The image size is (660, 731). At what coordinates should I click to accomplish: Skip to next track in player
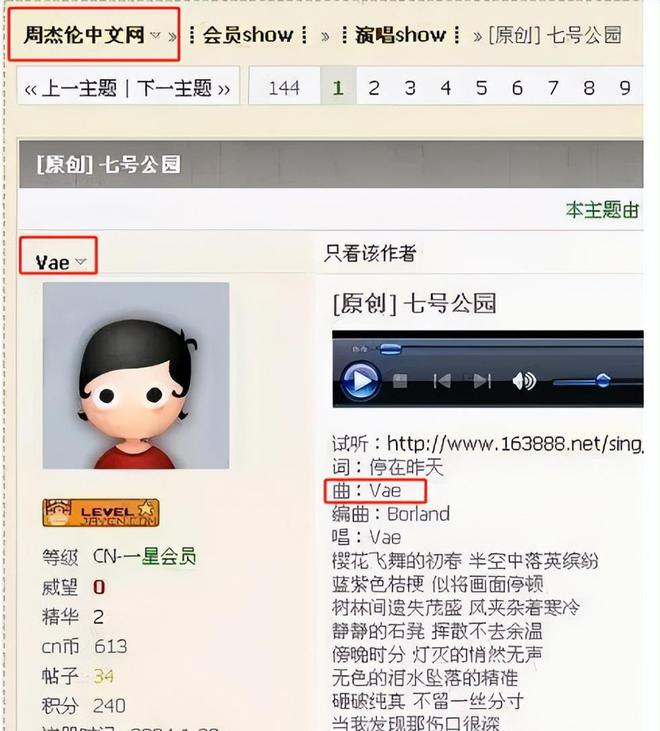tap(482, 381)
